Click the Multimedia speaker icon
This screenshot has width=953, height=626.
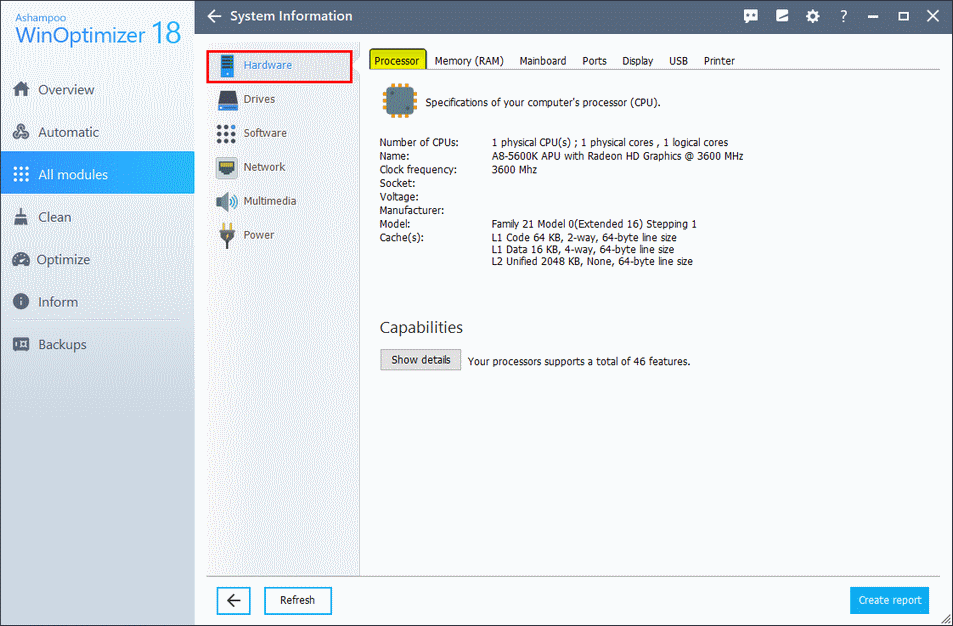[x=227, y=202]
